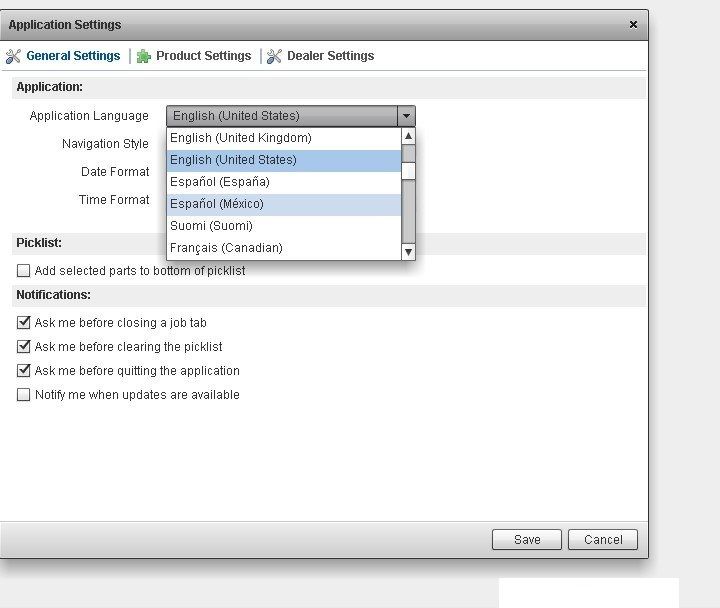Click the General Settings wrench icon
This screenshot has width=720, height=608.
point(13,56)
